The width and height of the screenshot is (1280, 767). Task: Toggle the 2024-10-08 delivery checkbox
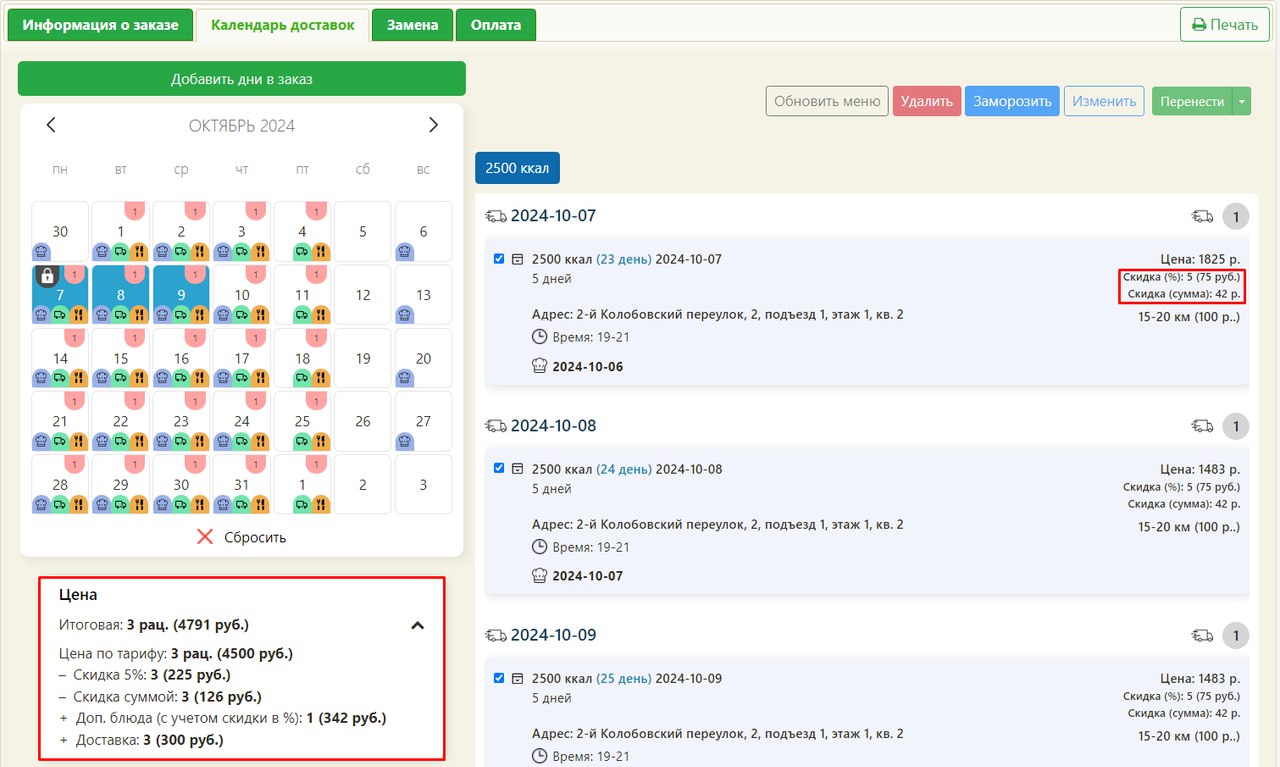tap(499, 469)
